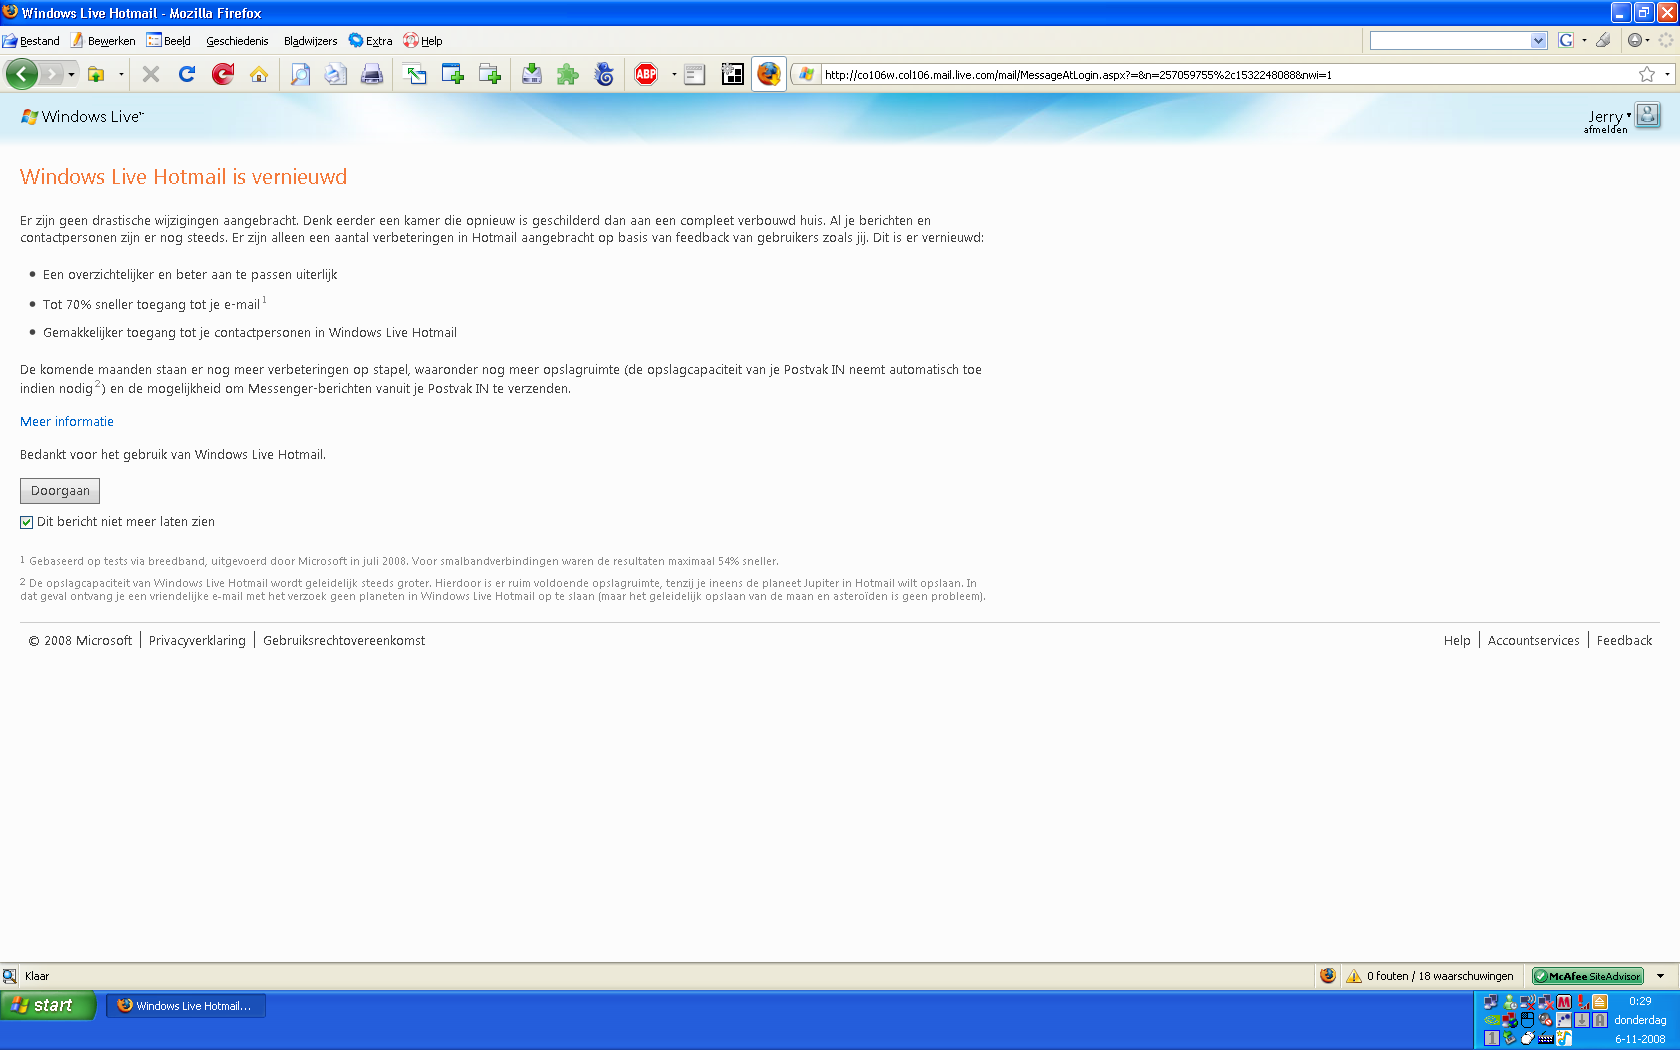Open the 0 fouten / 18 waarschuwingen status
Viewport: 1680px width, 1050px height.
tap(1430, 976)
